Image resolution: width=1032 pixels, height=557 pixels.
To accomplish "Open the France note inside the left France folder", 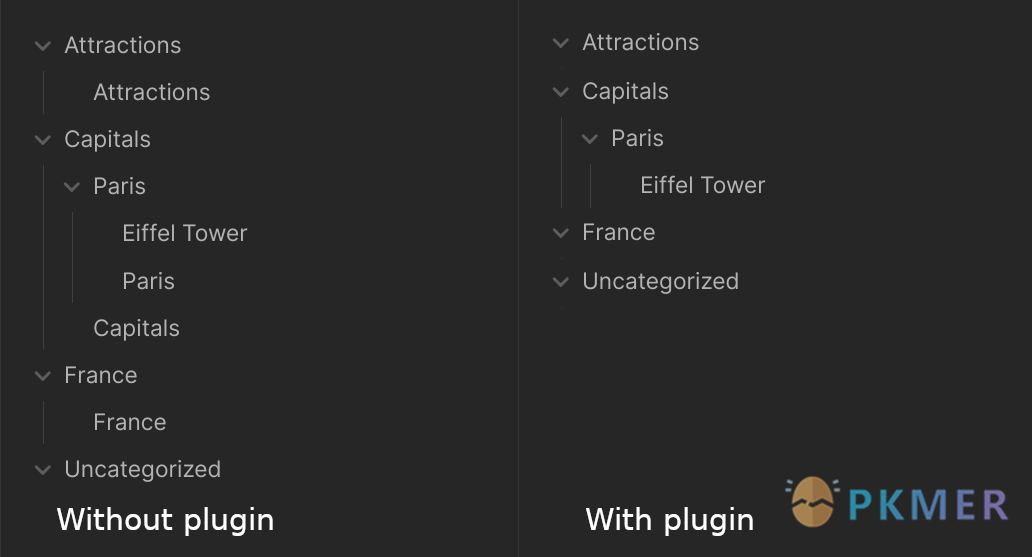I will pyautogui.click(x=130, y=422).
